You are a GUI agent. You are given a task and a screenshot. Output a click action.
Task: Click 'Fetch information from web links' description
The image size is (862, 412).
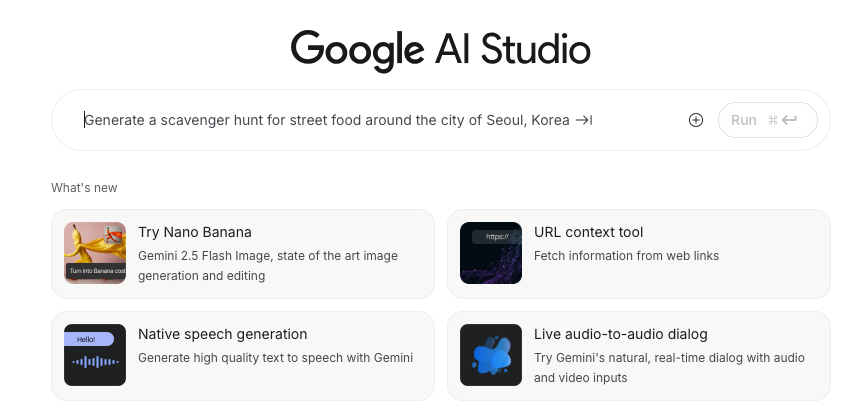[x=626, y=256]
